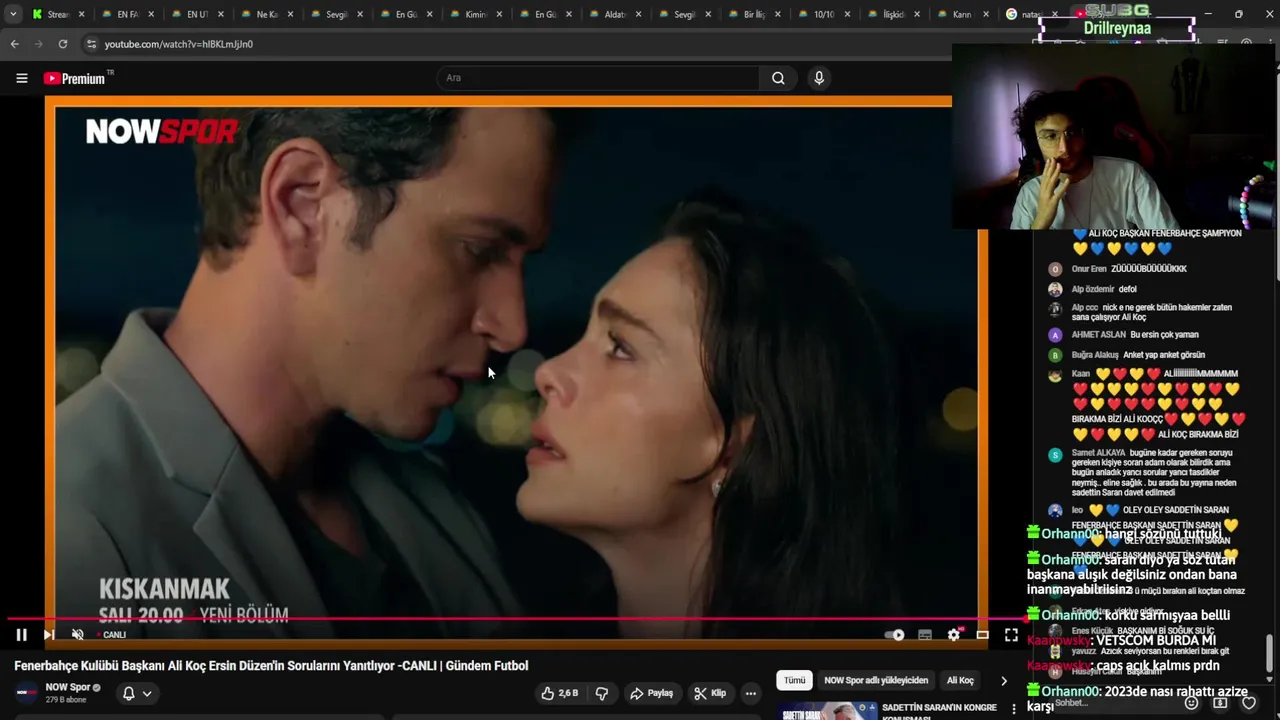This screenshot has height=720, width=1280.
Task: Toggle the autoplay switch in player
Action: tap(895, 635)
